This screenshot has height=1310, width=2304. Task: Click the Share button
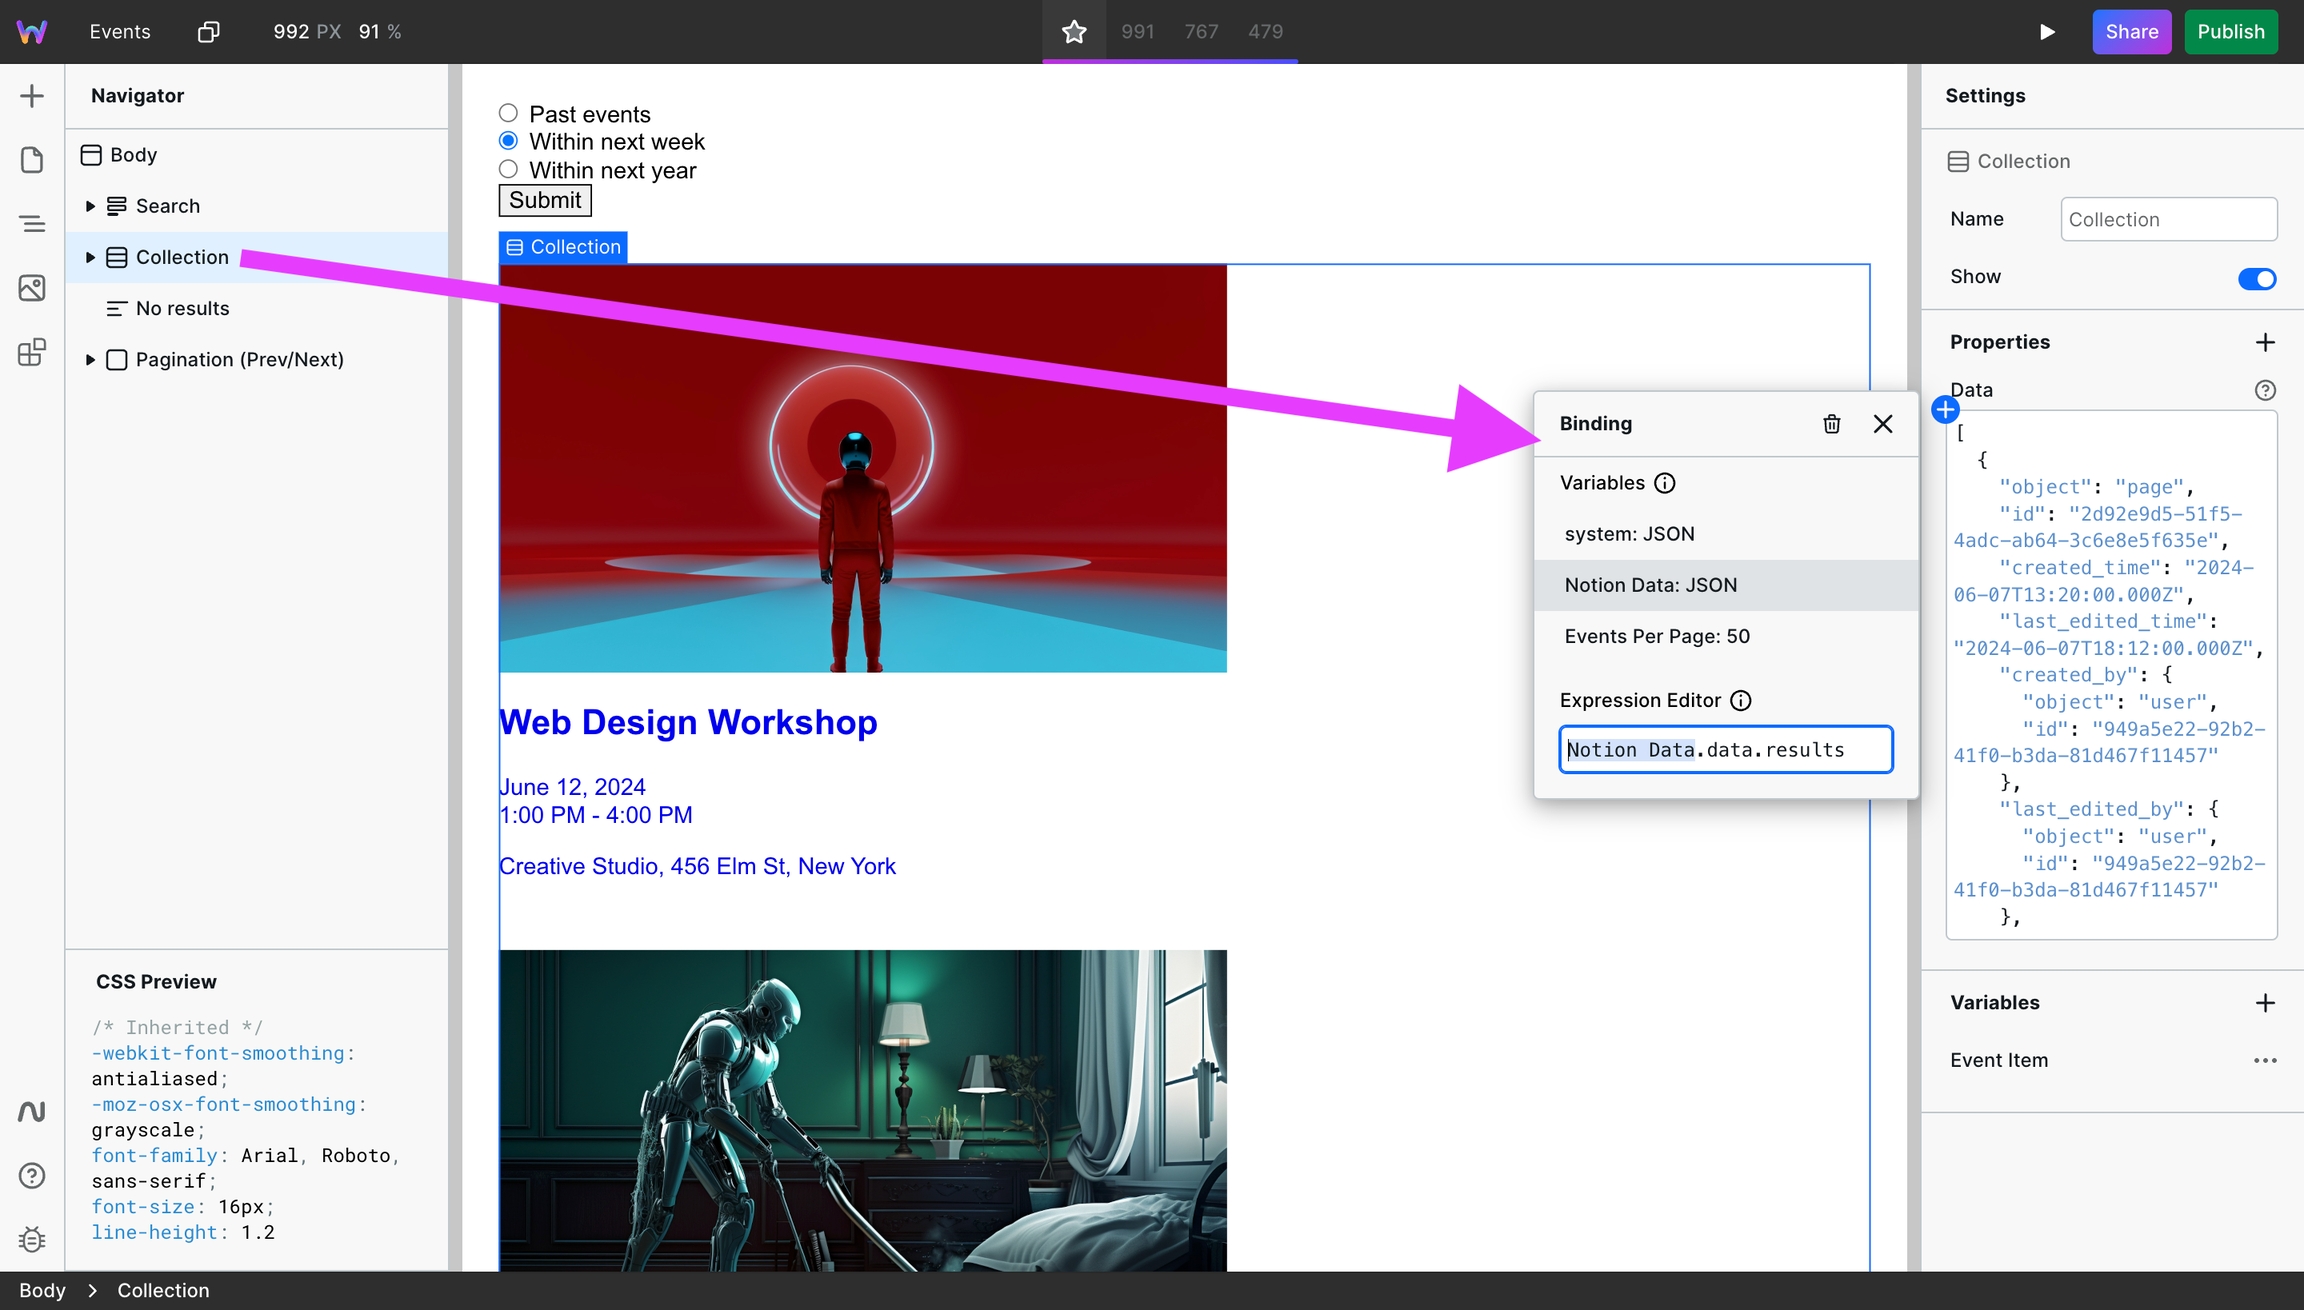tap(2131, 32)
